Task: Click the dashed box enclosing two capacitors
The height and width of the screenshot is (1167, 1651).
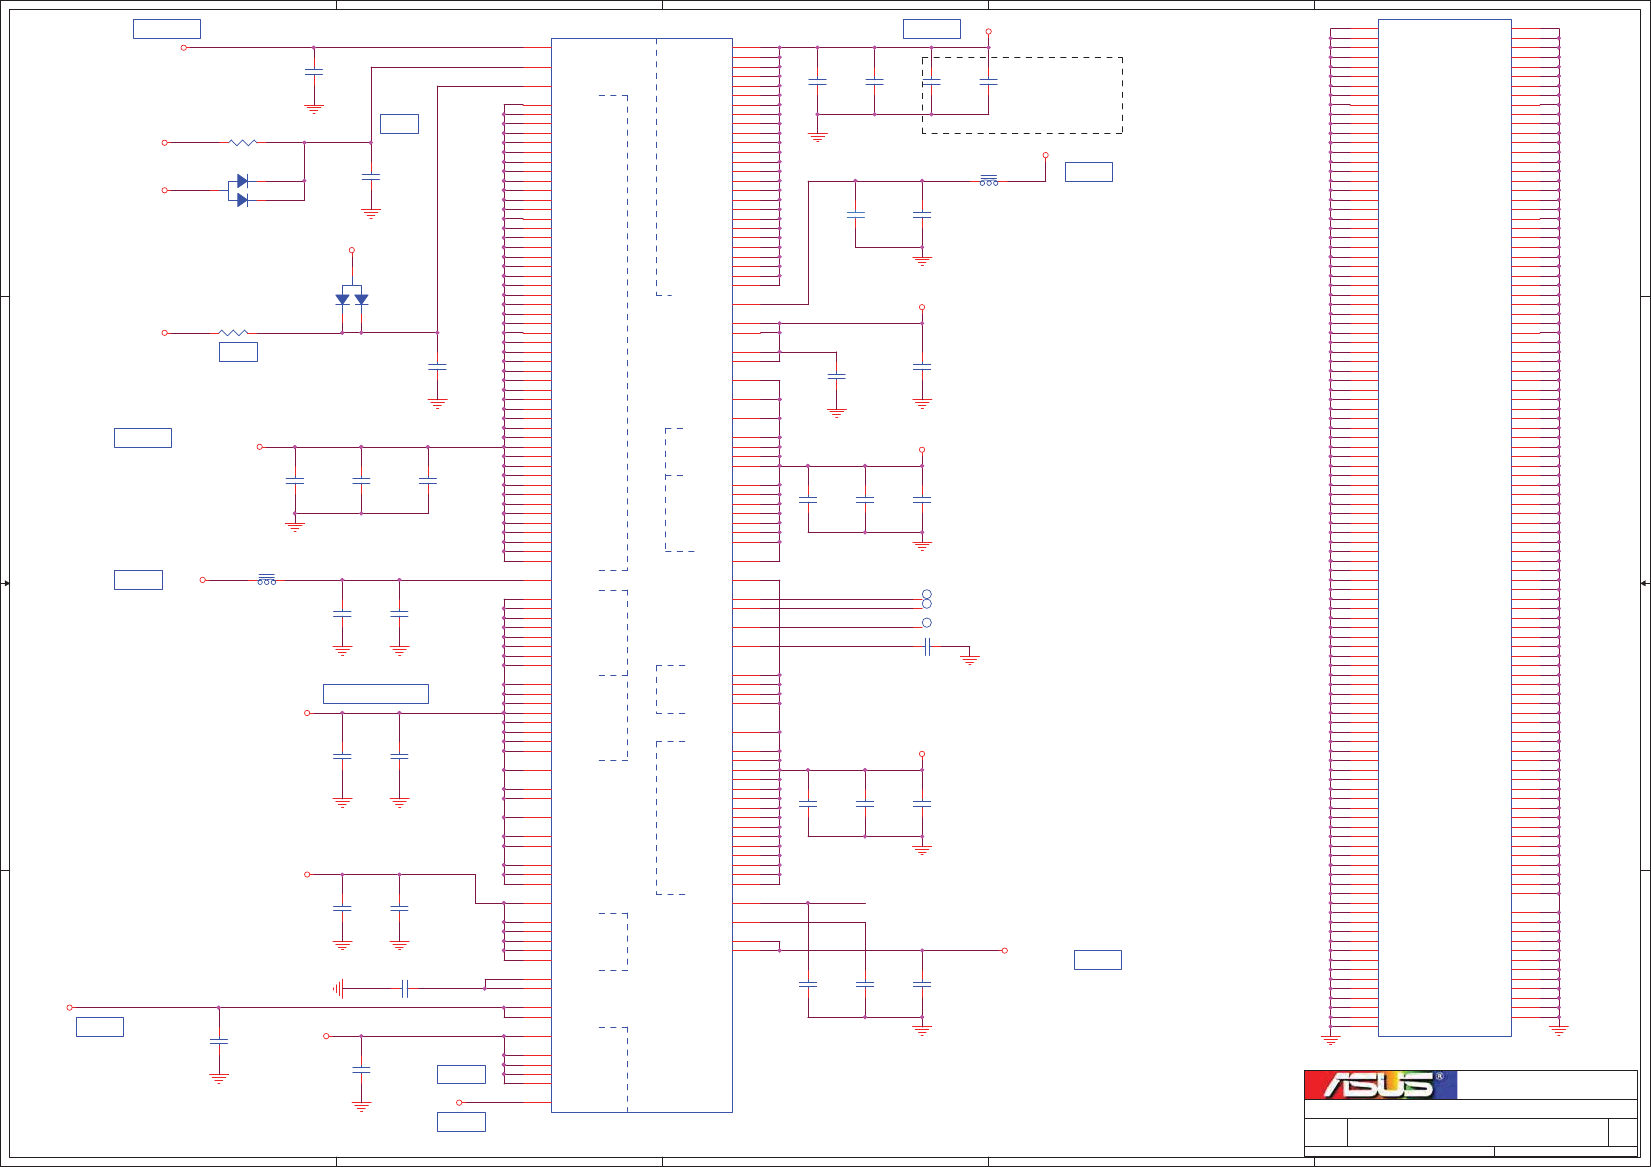Action: [x=1022, y=95]
